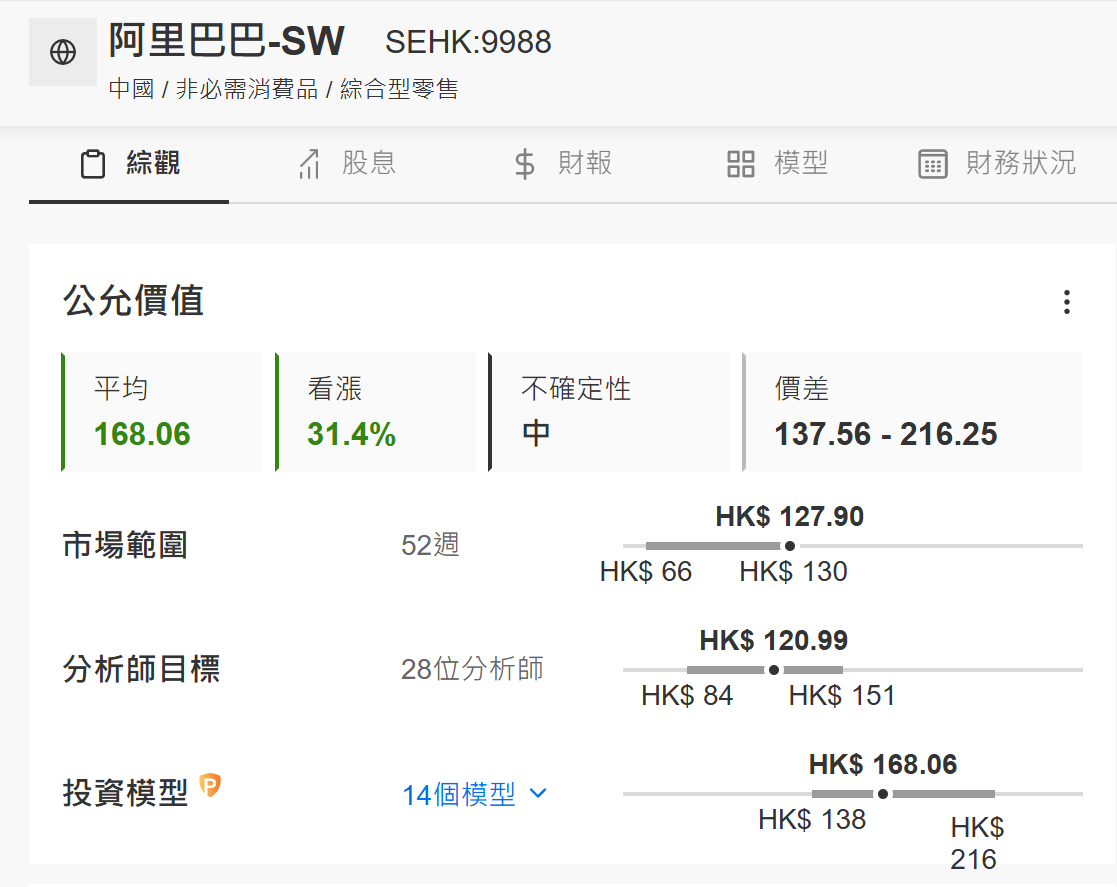Click the HK$ 168.06 model value
Viewport: 1117px width, 887px height.
[x=883, y=764]
